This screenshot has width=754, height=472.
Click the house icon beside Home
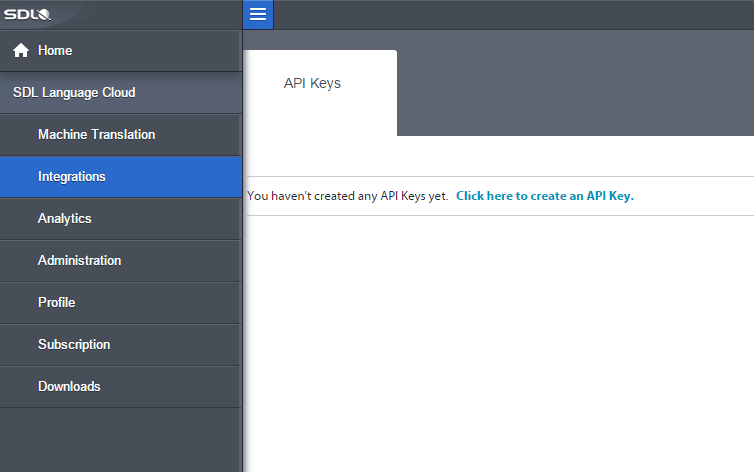click(x=20, y=51)
